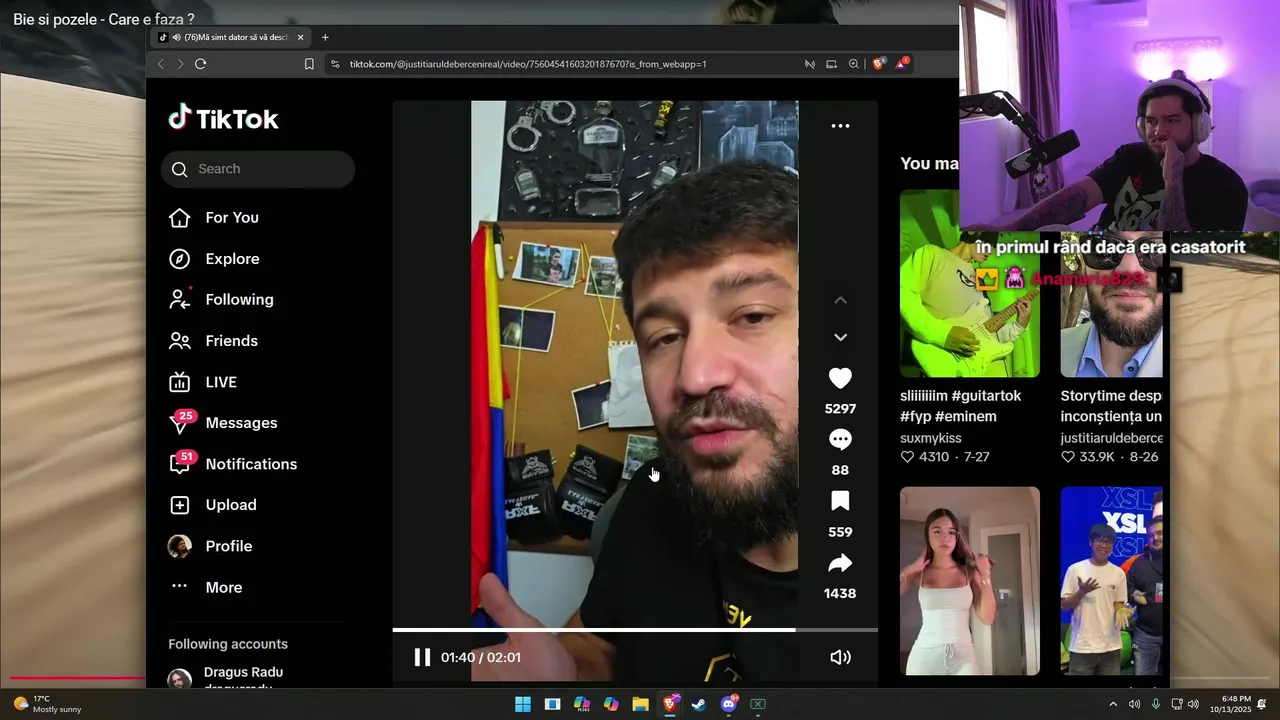Click the TikTok logo
1280x720 pixels.
pos(223,118)
